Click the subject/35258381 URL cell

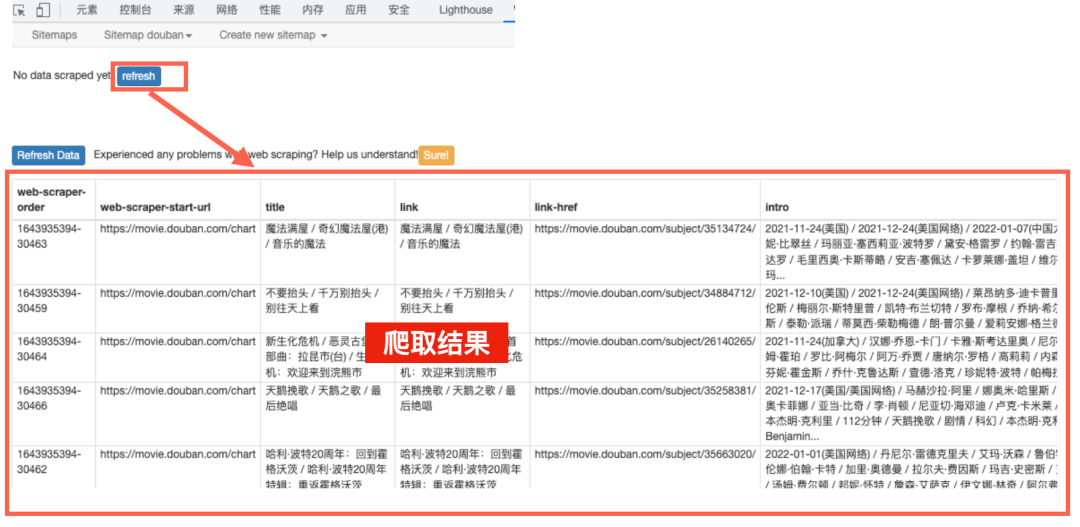[644, 391]
